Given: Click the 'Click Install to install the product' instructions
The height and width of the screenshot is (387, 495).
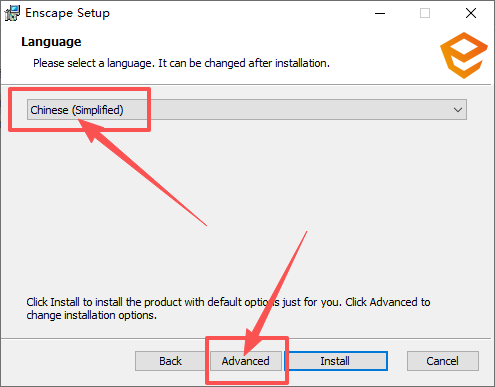Looking at the screenshot, I should (x=228, y=308).
